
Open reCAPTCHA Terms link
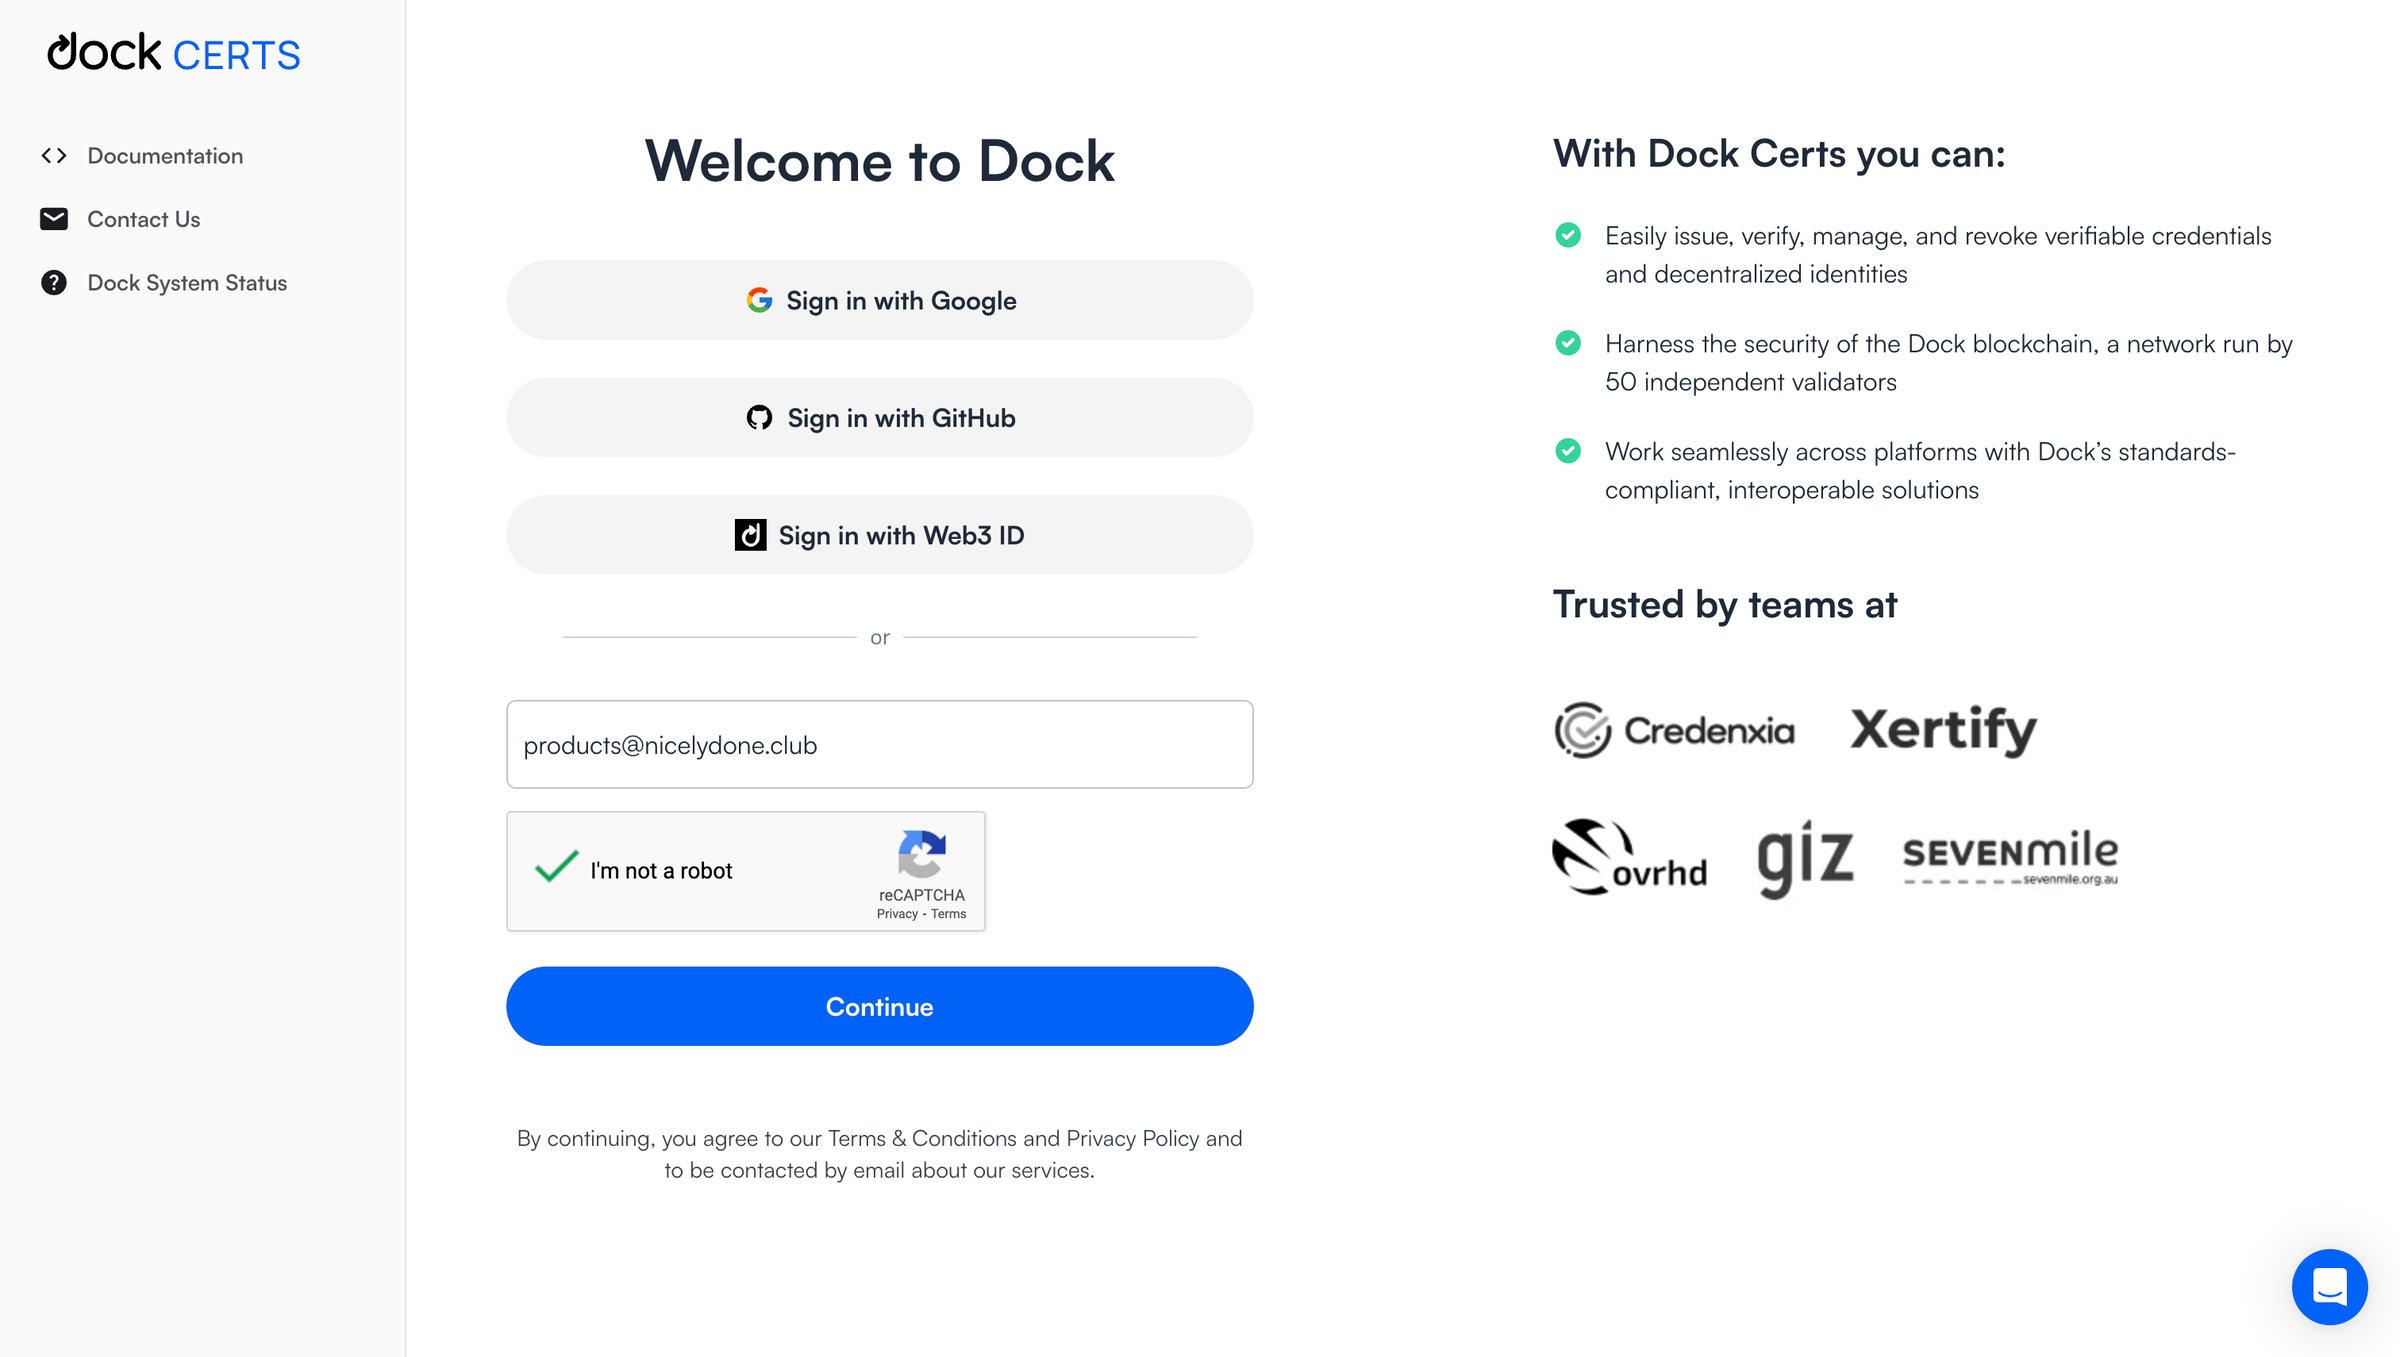point(949,914)
